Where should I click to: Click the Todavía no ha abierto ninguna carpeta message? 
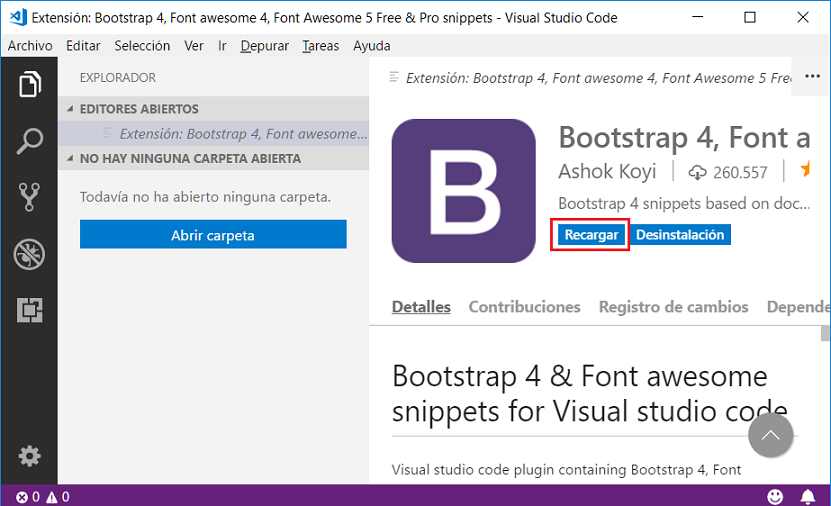tap(205, 197)
